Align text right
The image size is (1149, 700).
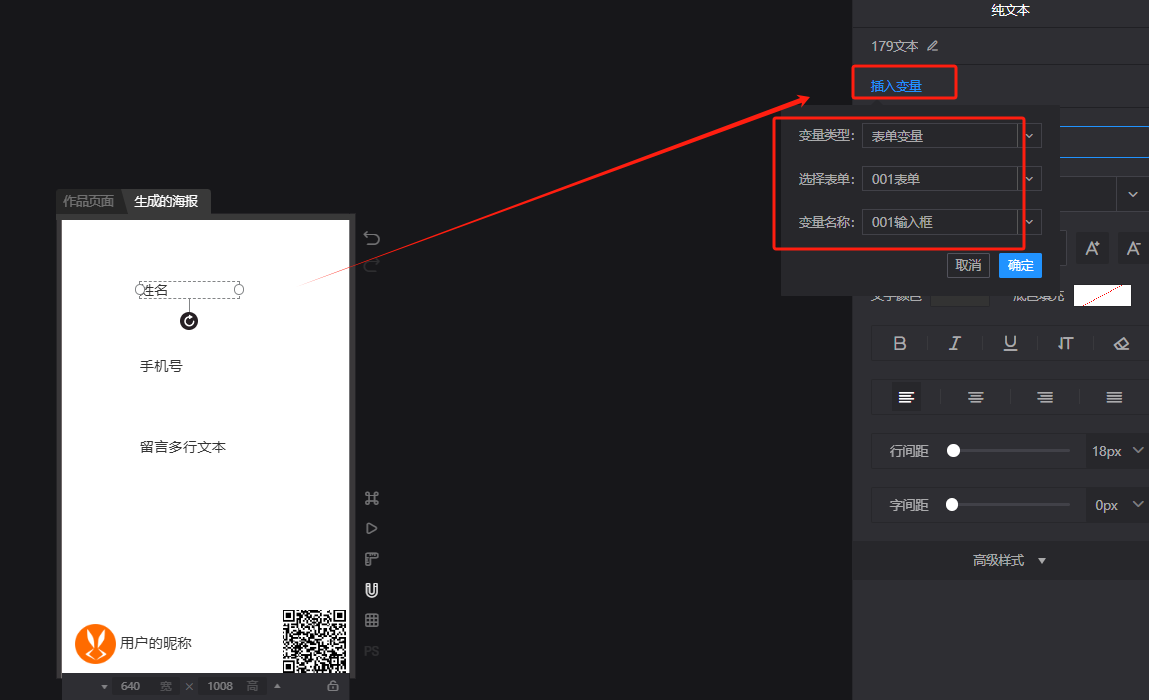(1045, 397)
